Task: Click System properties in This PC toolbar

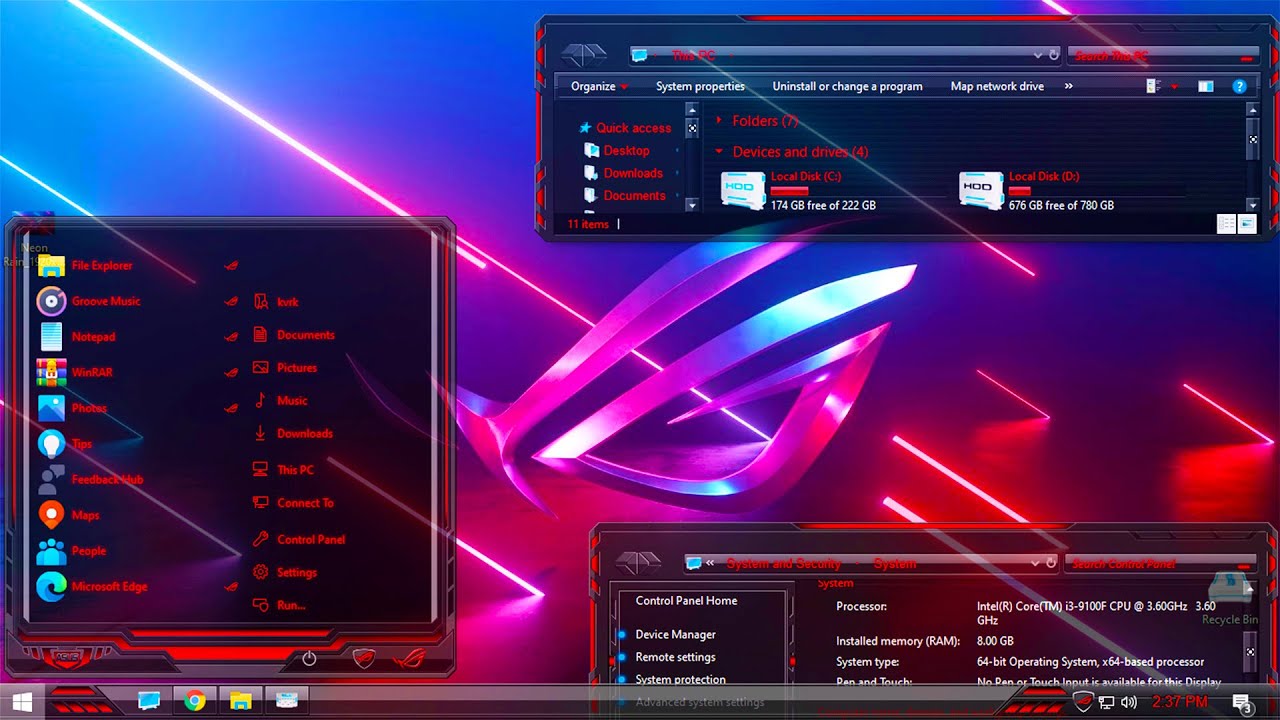Action: coord(700,86)
